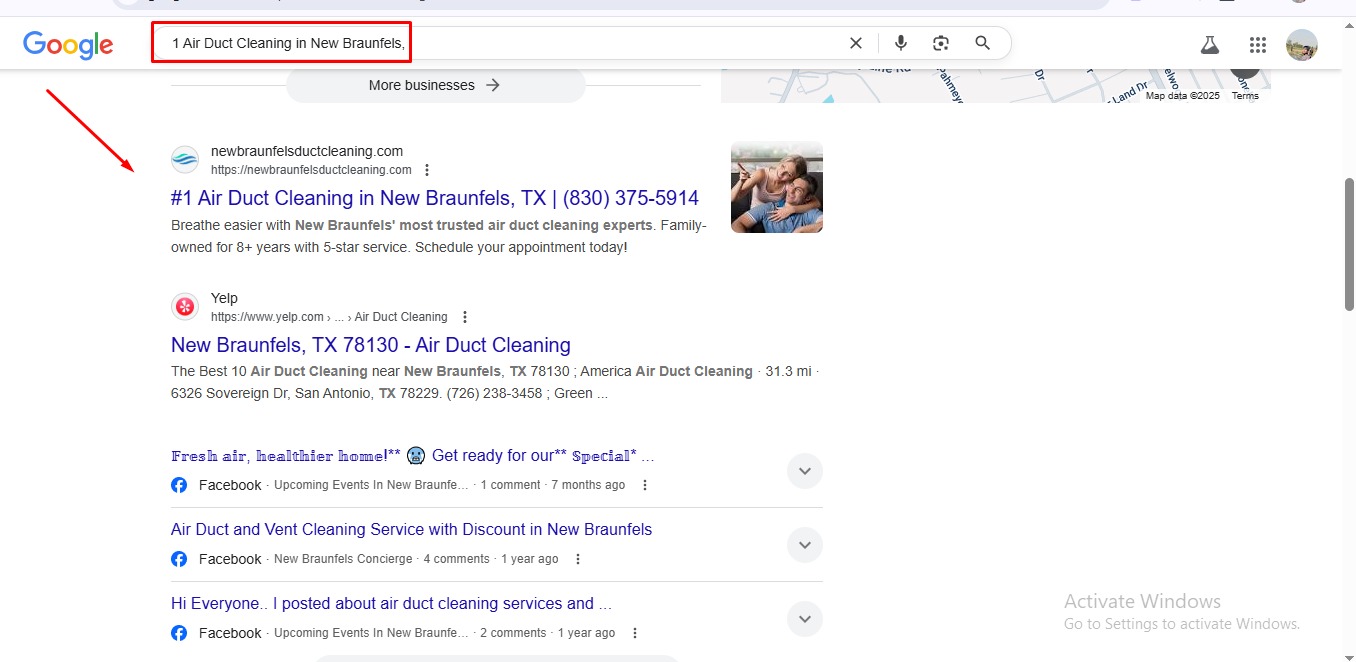Expand the 'Hi Everyone' Facebook result
Viewport: 1356px width, 662px height.
804,619
